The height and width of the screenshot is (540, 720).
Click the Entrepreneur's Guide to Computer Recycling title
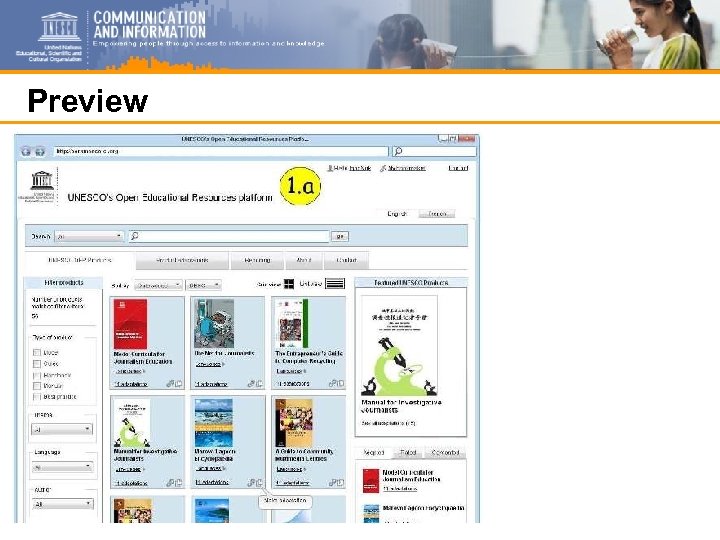click(309, 357)
